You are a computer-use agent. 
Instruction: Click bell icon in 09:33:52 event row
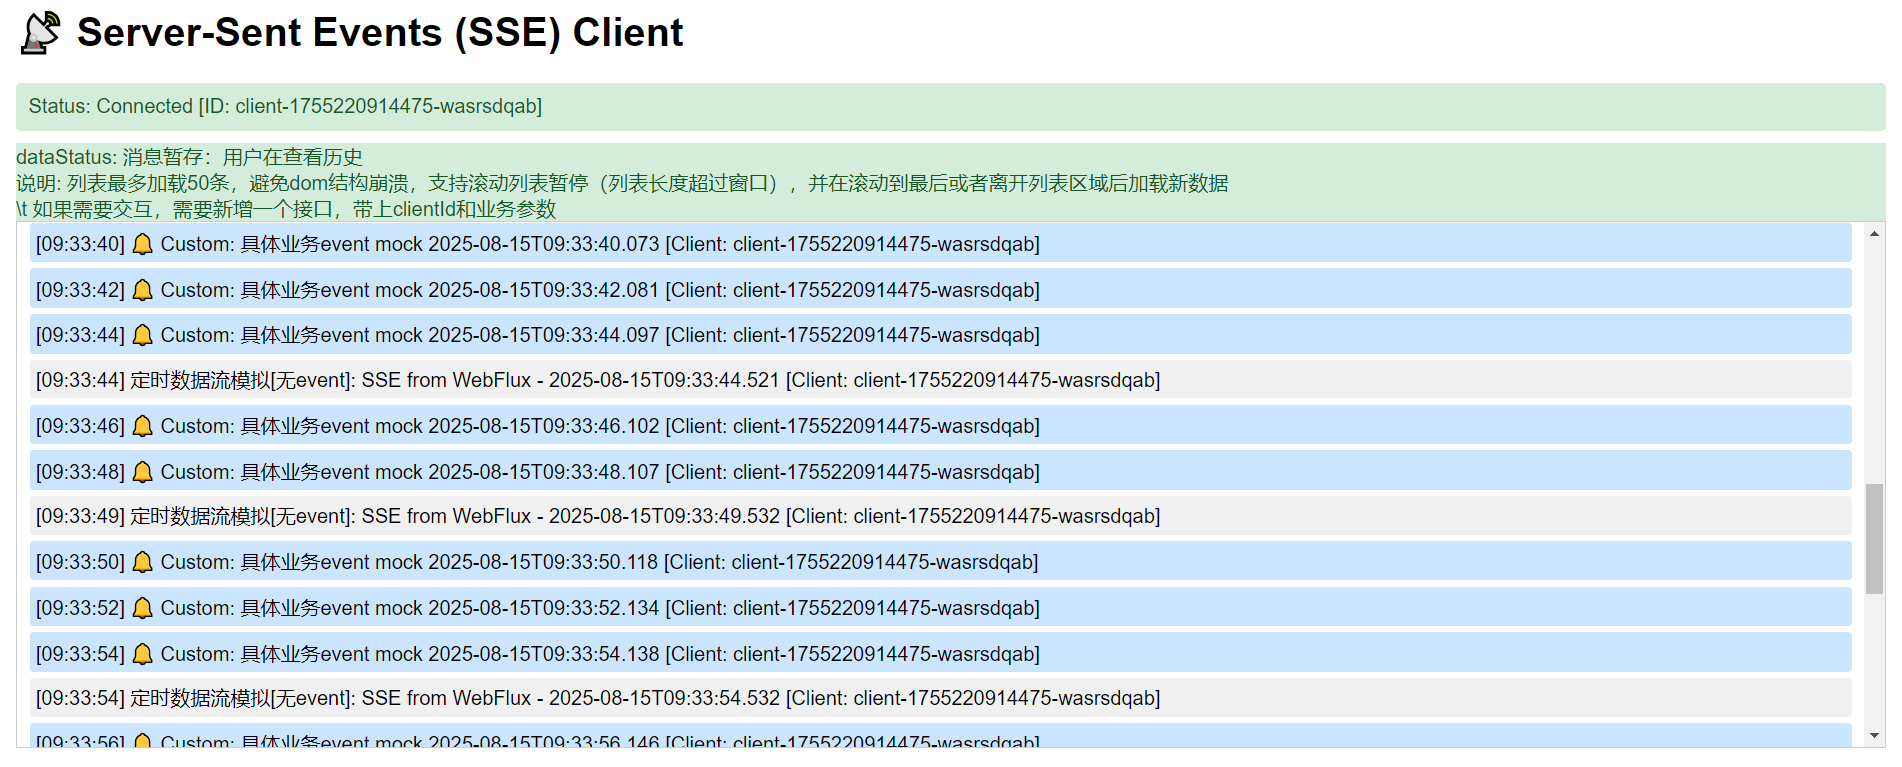click(143, 608)
